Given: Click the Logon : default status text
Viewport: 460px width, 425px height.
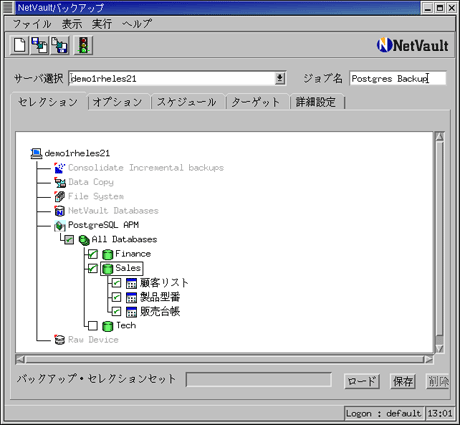Looking at the screenshot, I should click(x=383, y=414).
